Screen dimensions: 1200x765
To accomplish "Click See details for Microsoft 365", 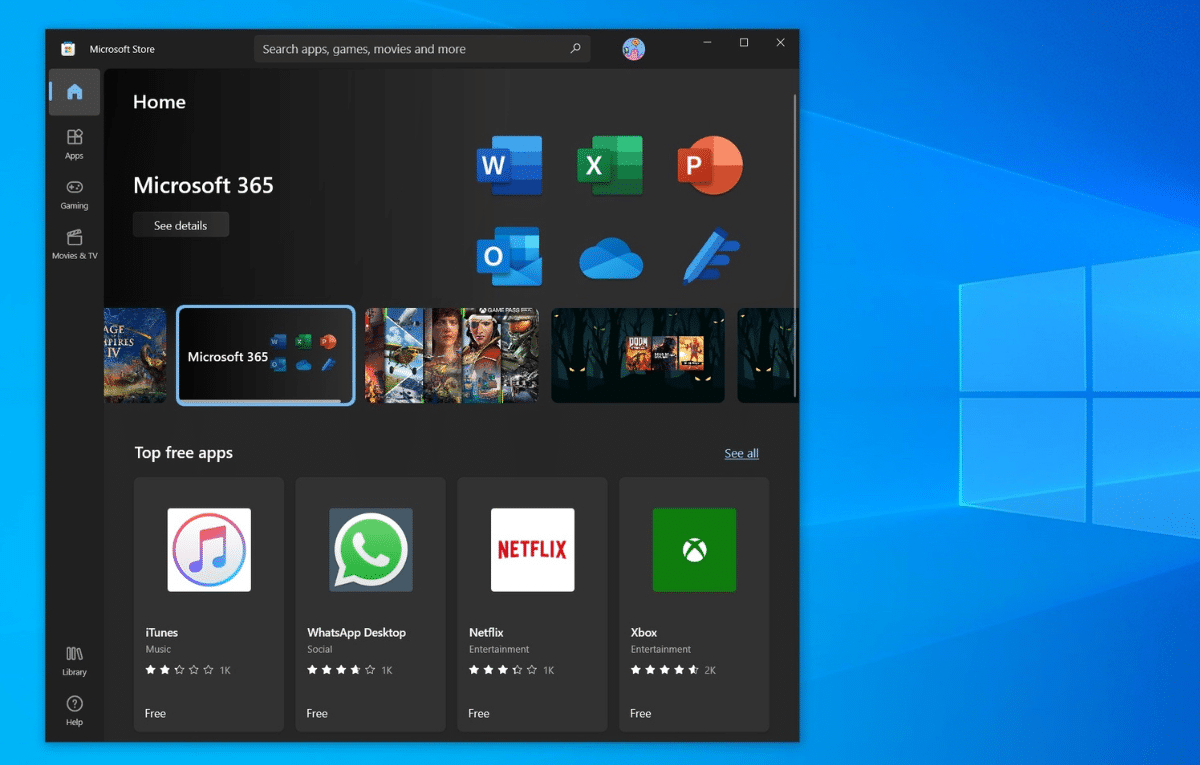I will [181, 225].
